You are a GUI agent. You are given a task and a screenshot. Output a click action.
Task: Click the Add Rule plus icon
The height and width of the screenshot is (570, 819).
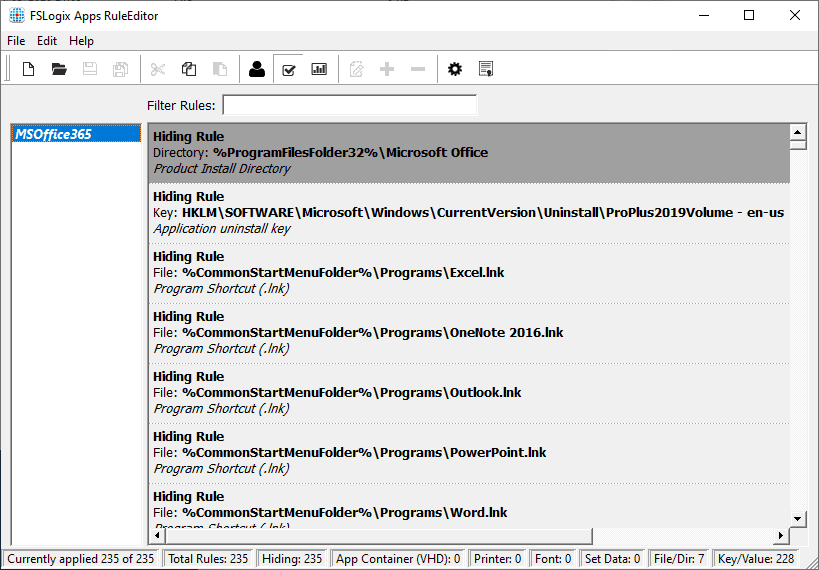click(x=387, y=69)
